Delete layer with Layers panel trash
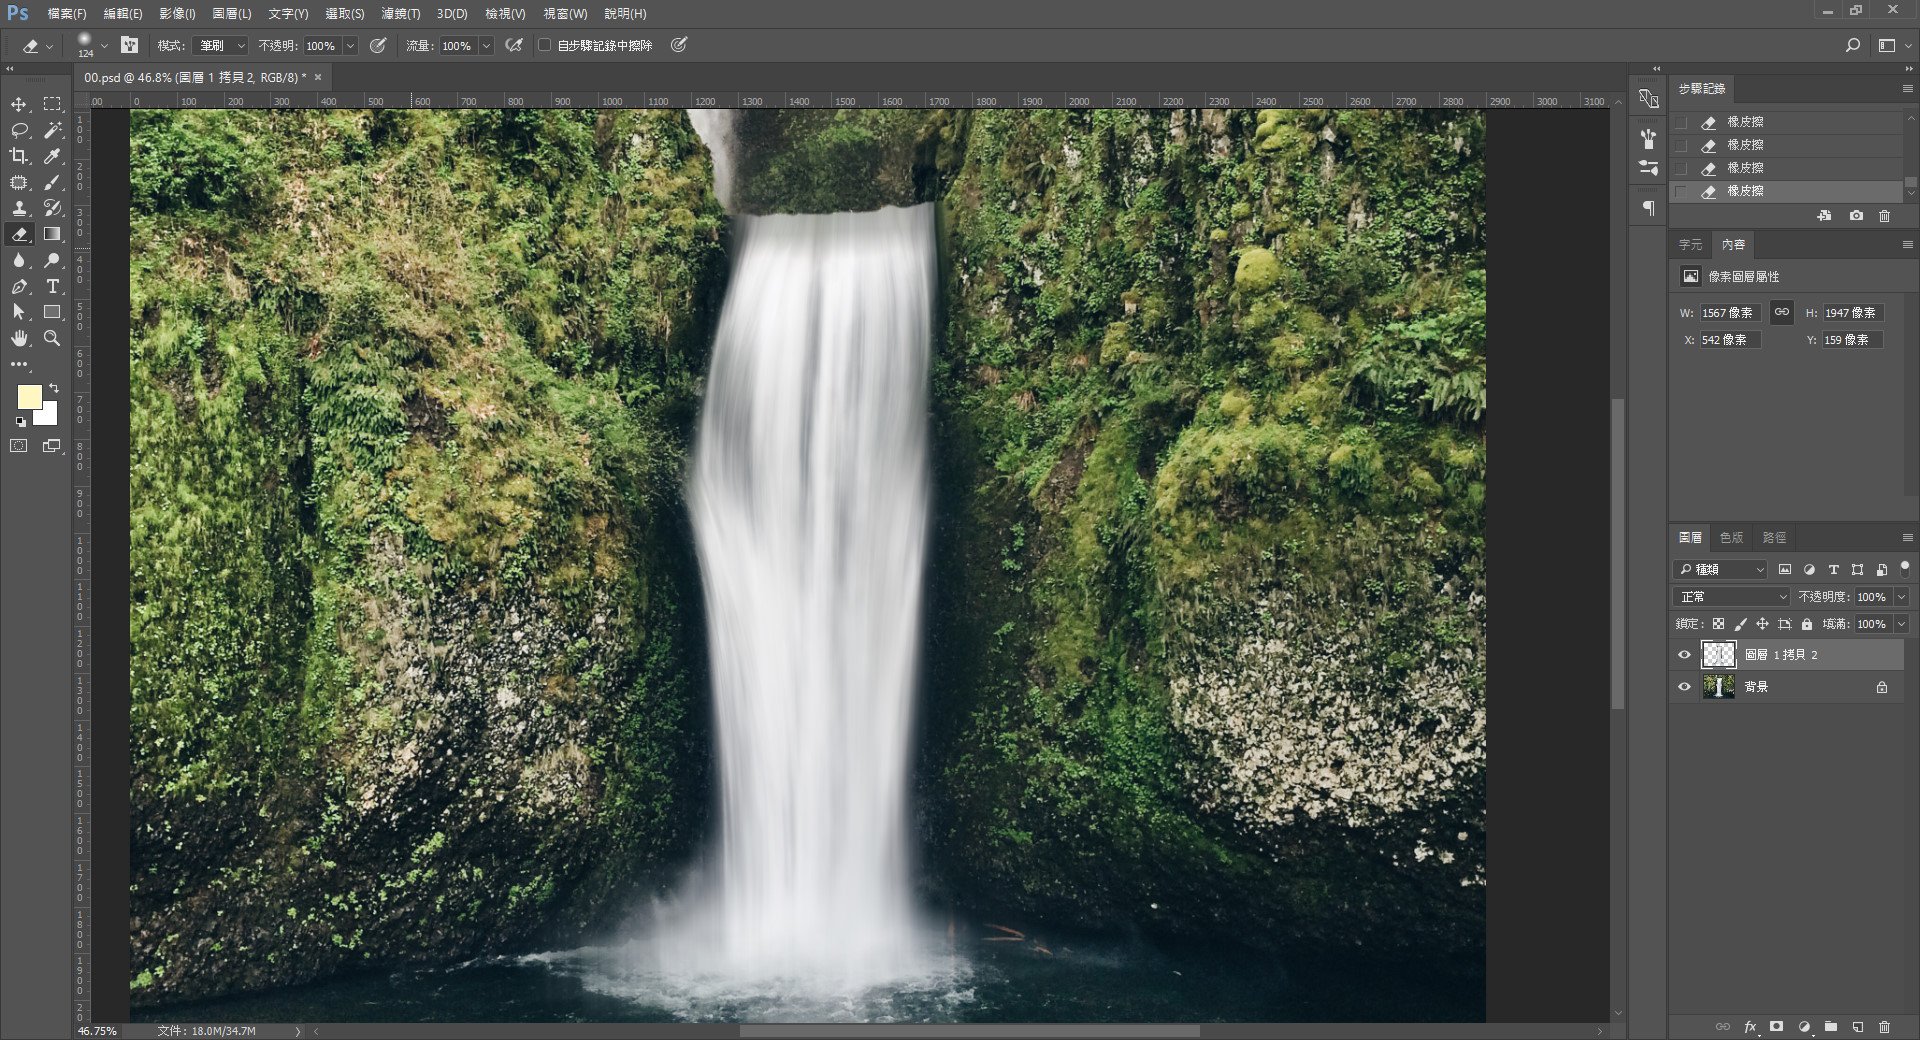 coord(1884,1026)
